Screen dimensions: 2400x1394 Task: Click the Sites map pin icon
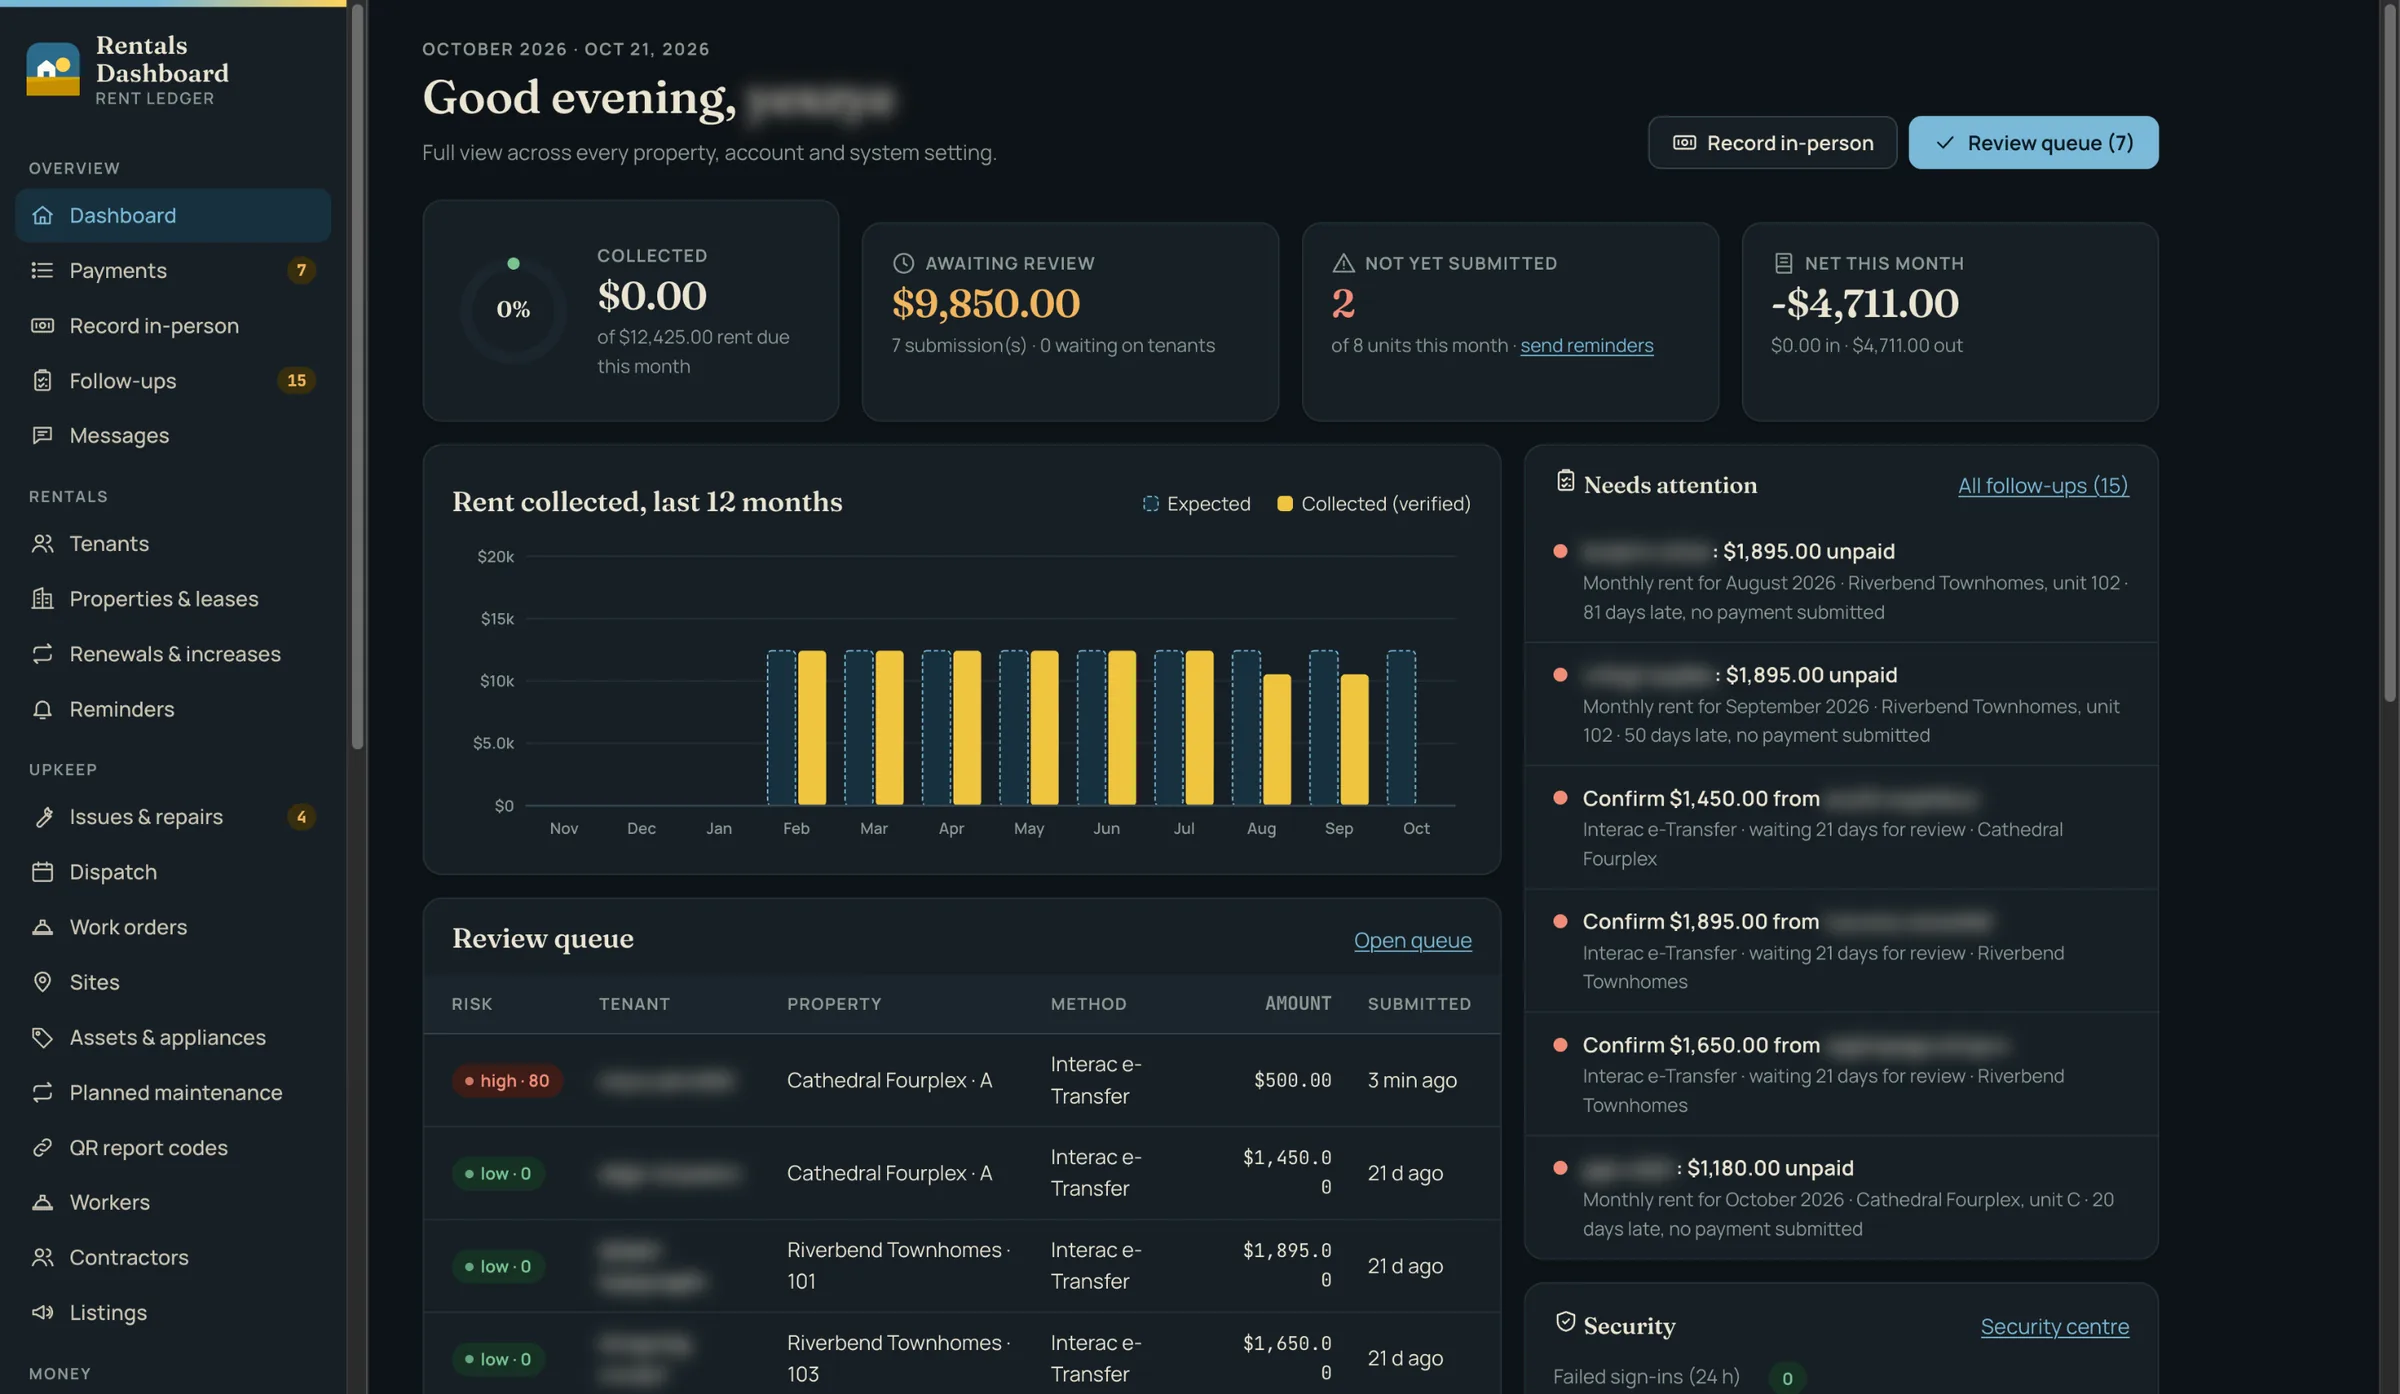tap(42, 982)
